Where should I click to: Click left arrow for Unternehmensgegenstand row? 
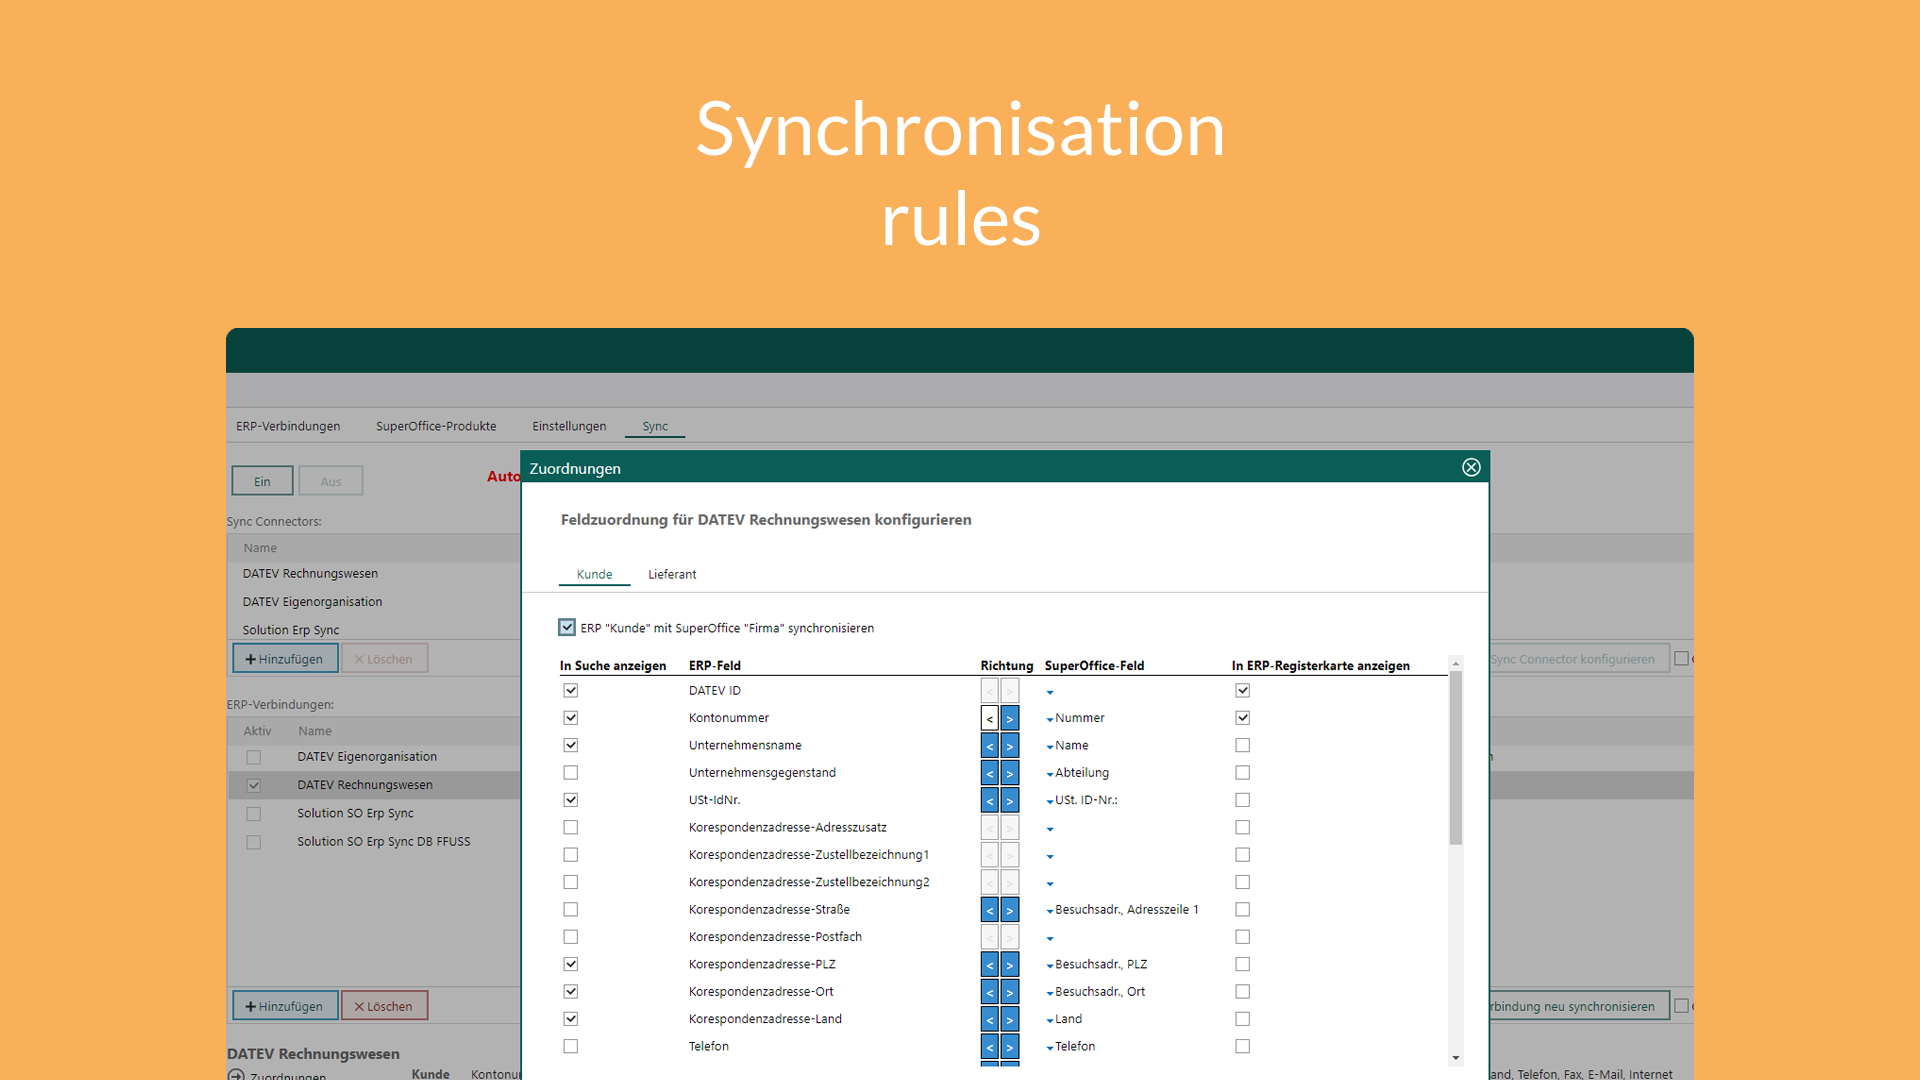(x=990, y=773)
